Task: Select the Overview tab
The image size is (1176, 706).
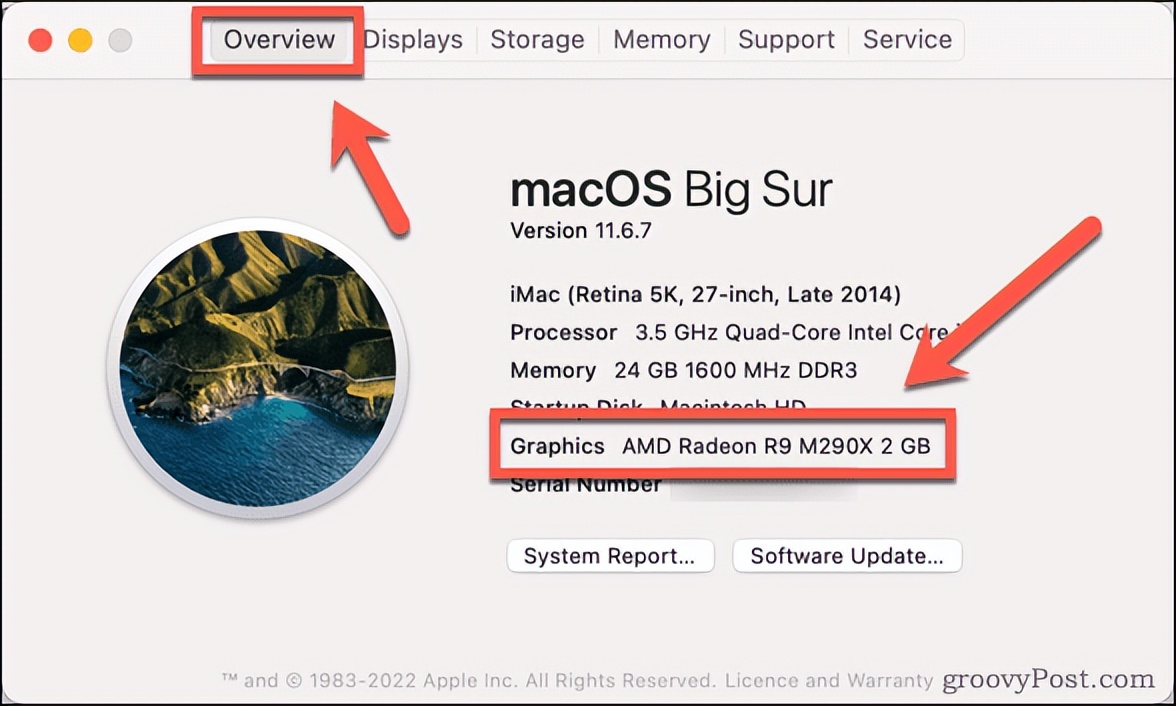Action: coord(279,40)
